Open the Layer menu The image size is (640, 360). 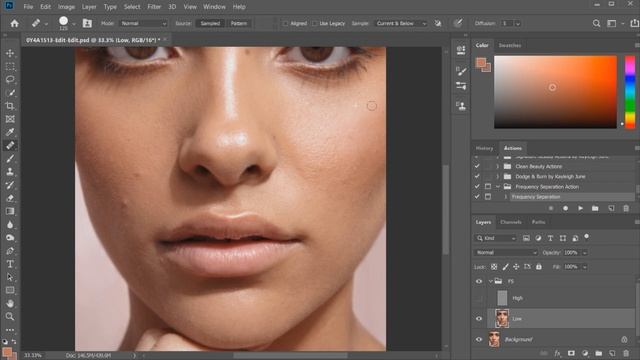(89, 7)
